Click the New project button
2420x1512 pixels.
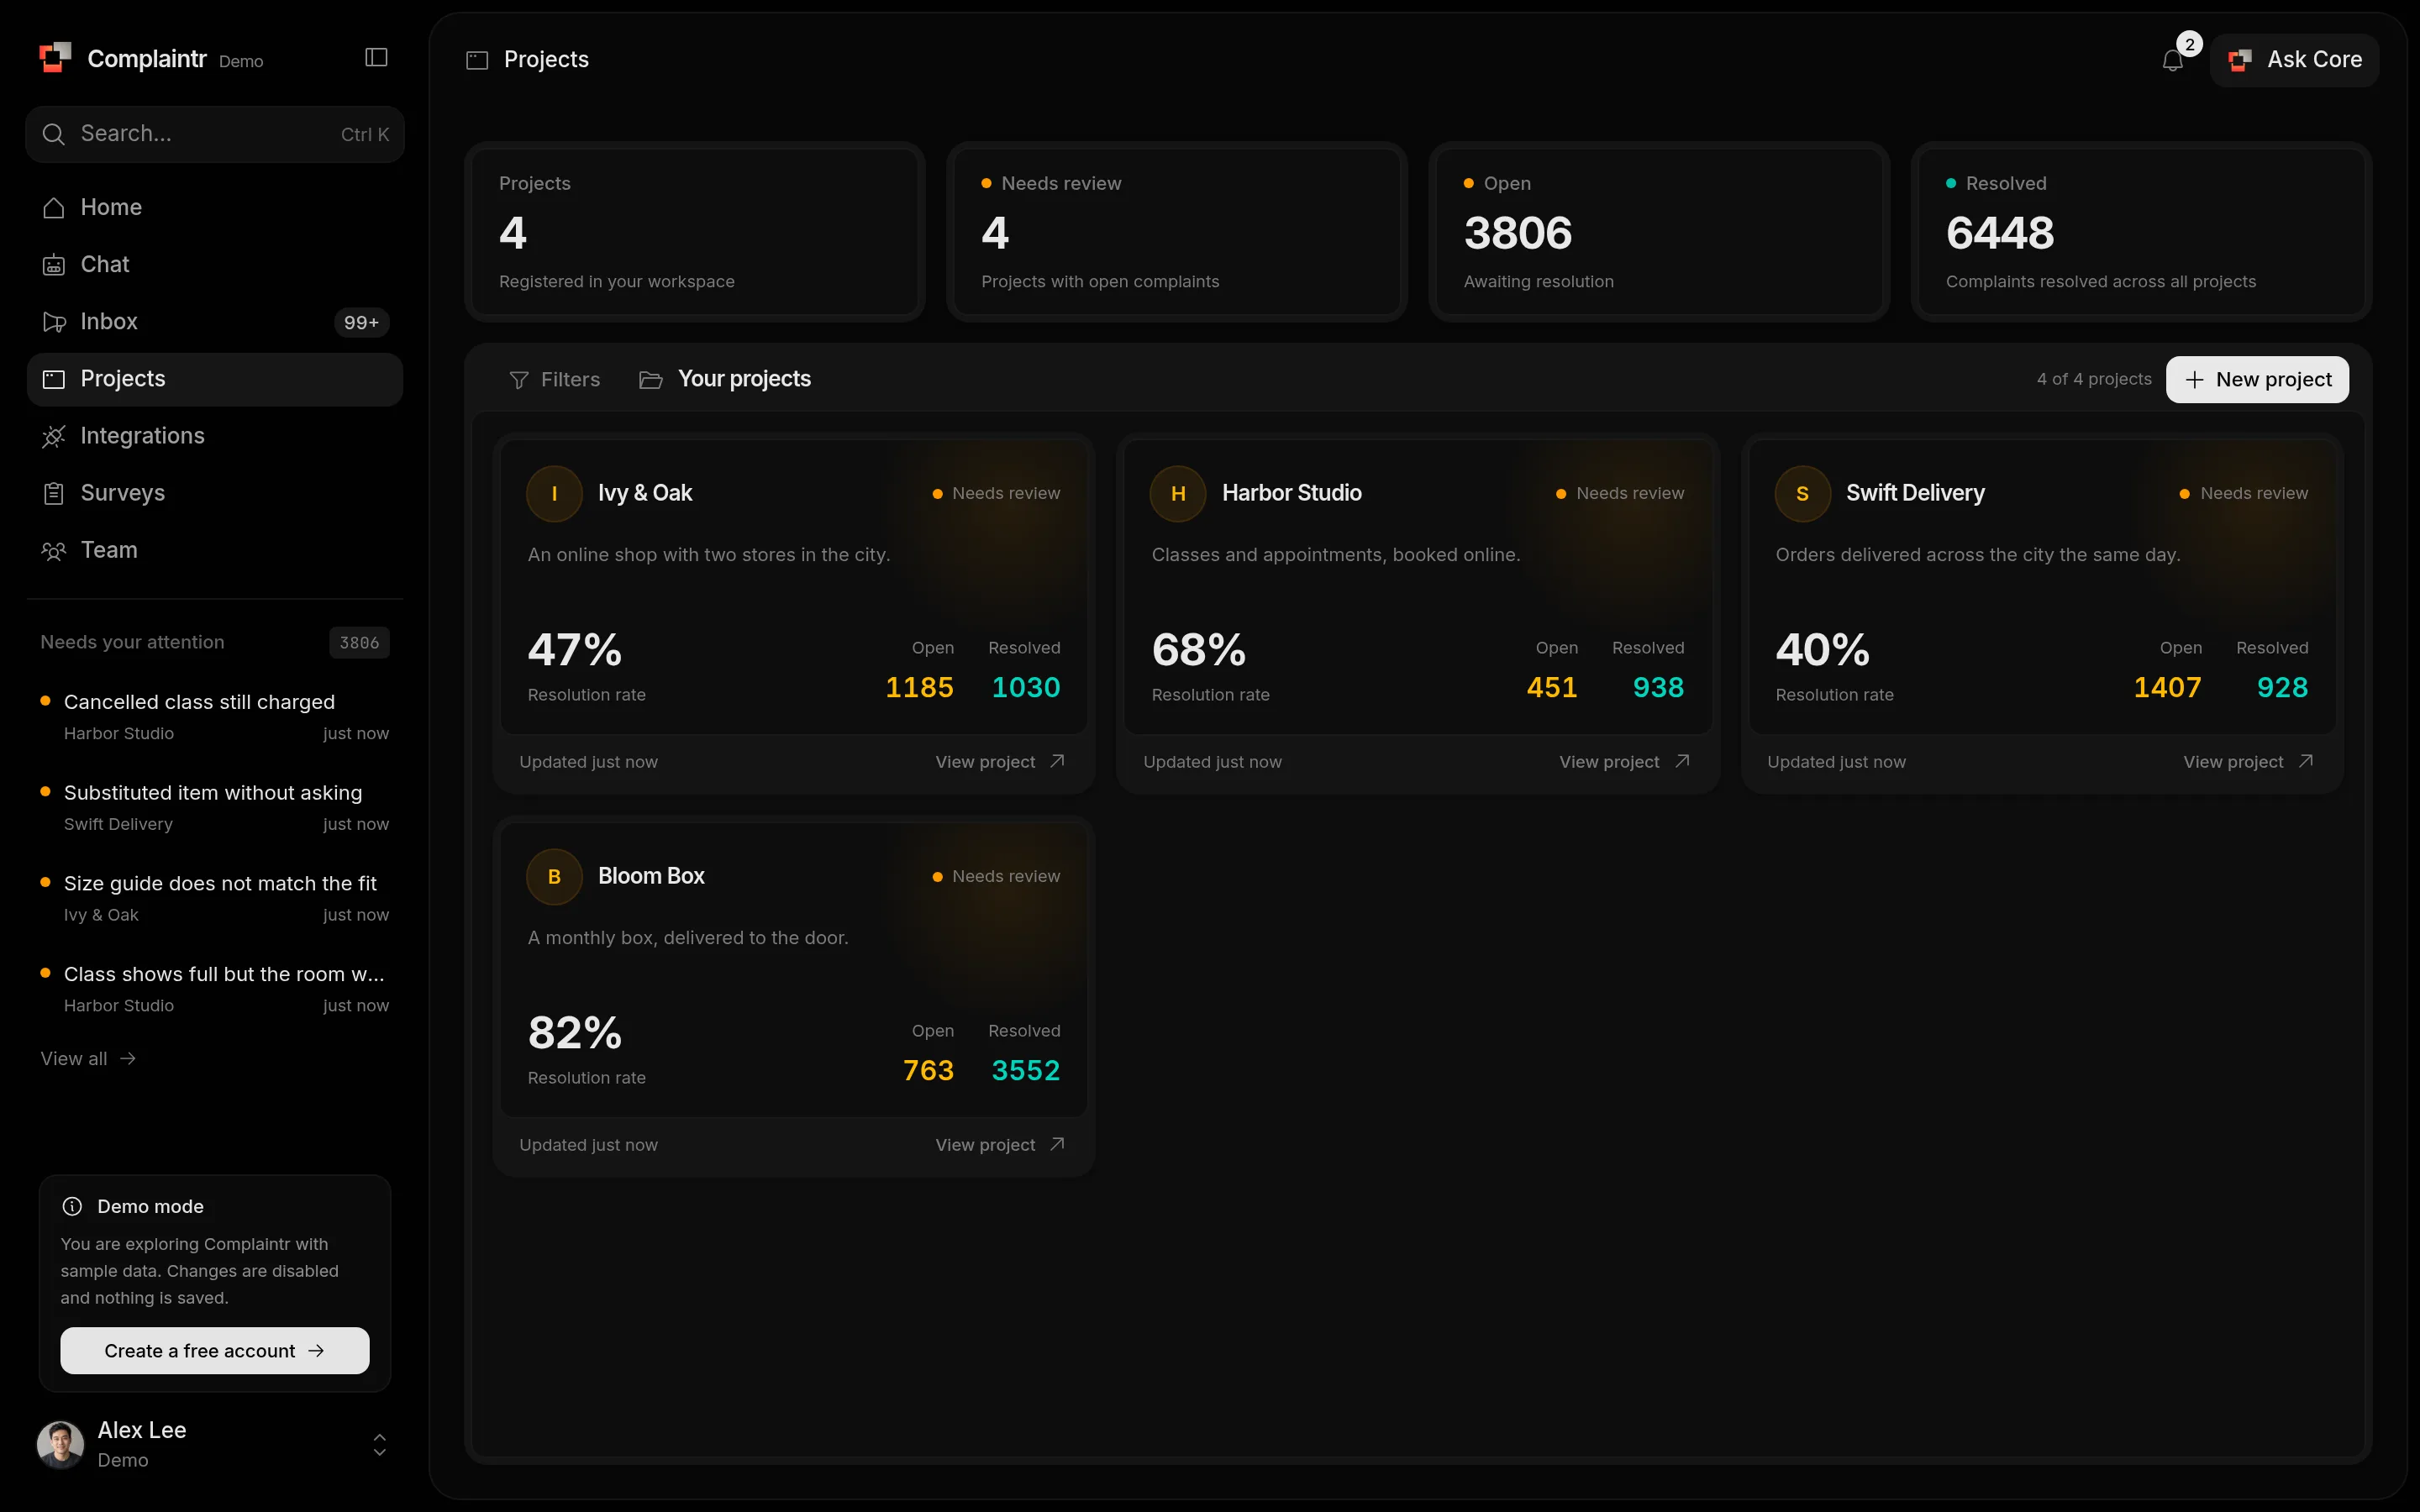coord(2257,379)
